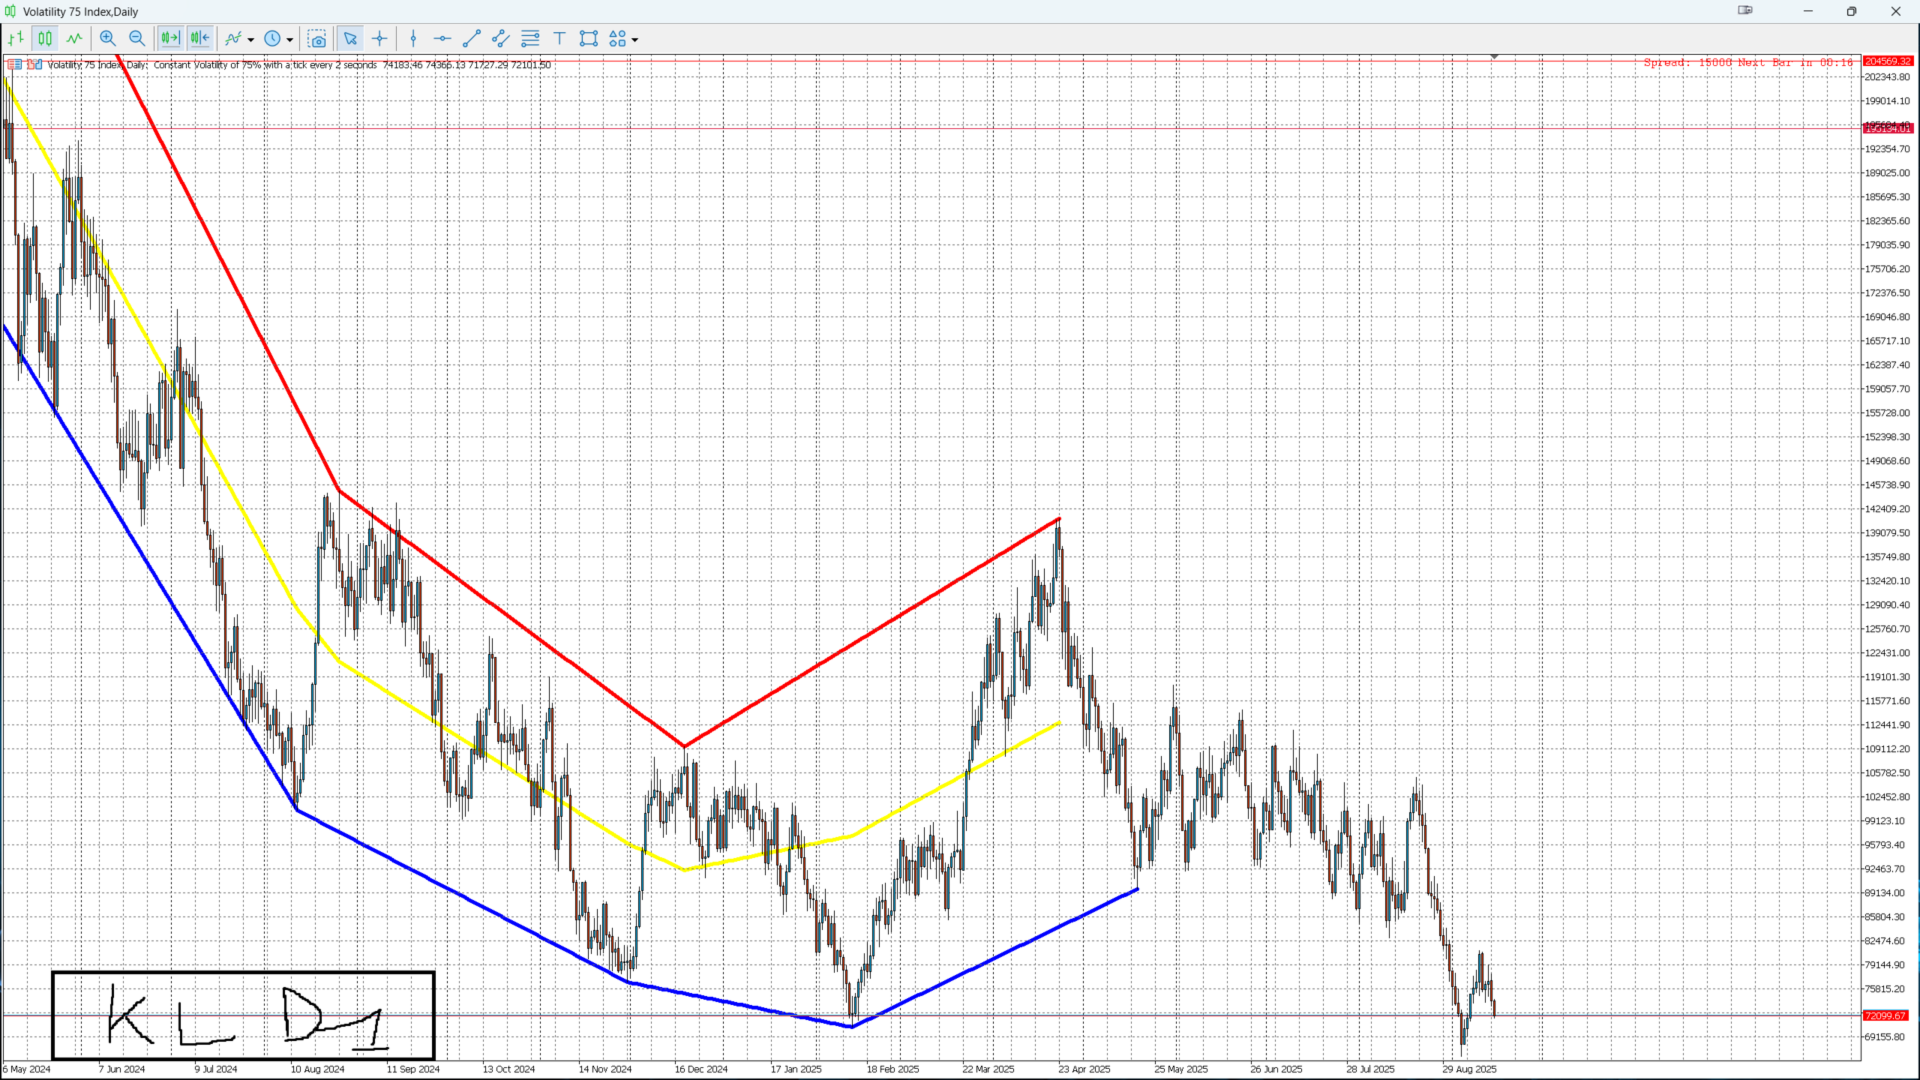
Task: Select the equidistant channel tool
Action: click(501, 39)
